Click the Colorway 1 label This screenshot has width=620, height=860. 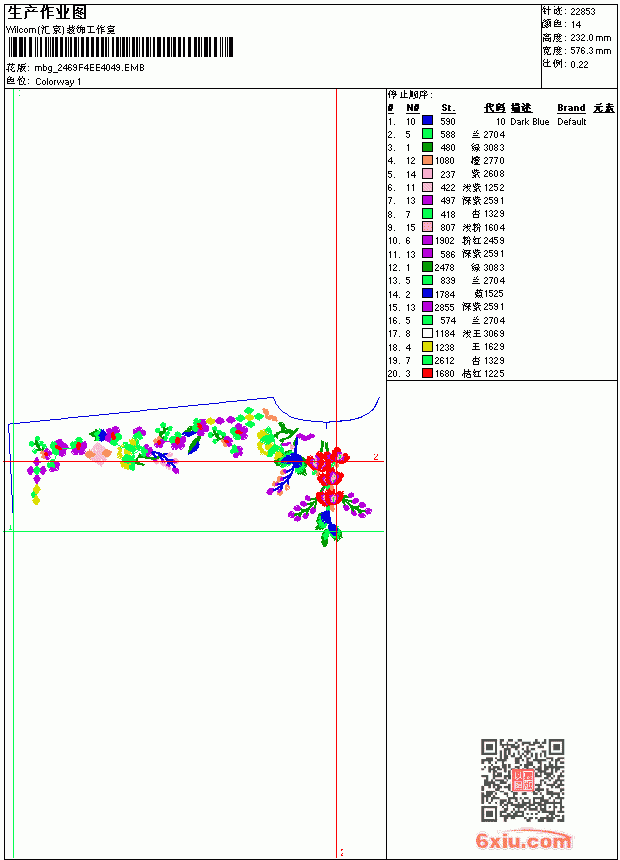click(58, 82)
